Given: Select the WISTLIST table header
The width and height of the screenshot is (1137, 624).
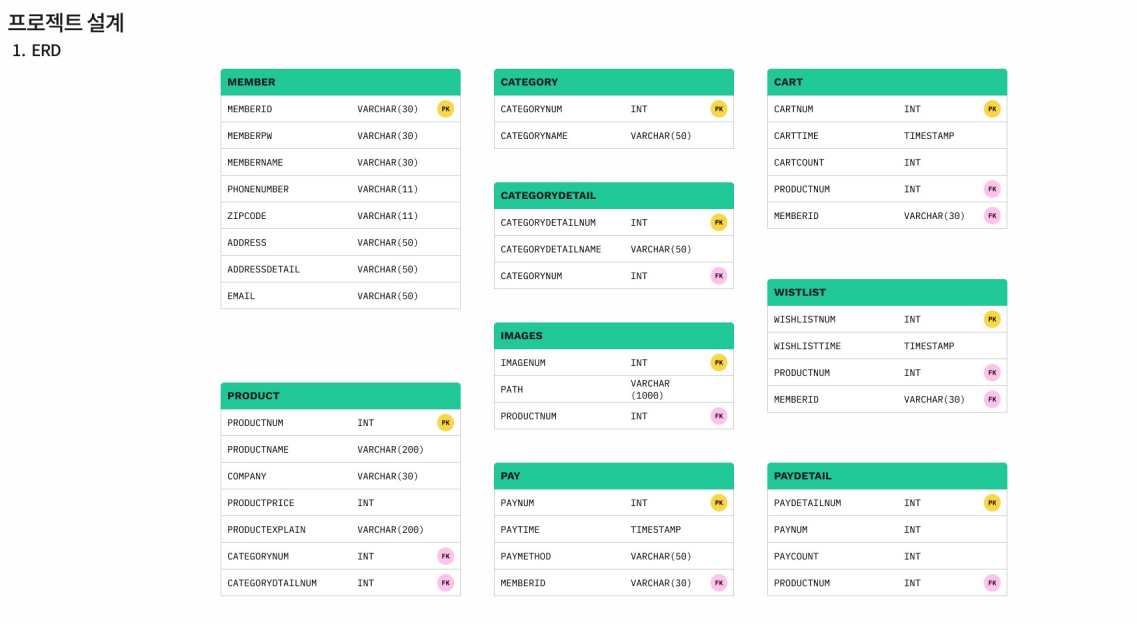Looking at the screenshot, I should (887, 292).
